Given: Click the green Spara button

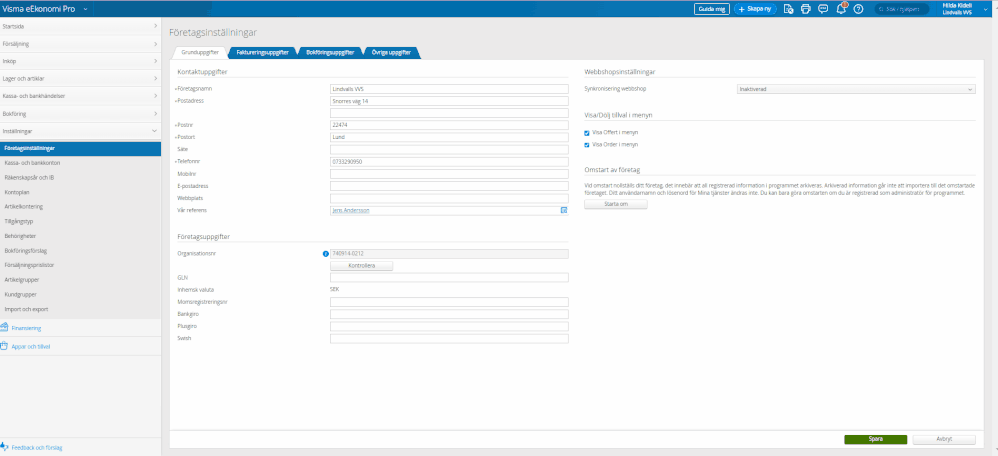Looking at the screenshot, I should [x=876, y=439].
